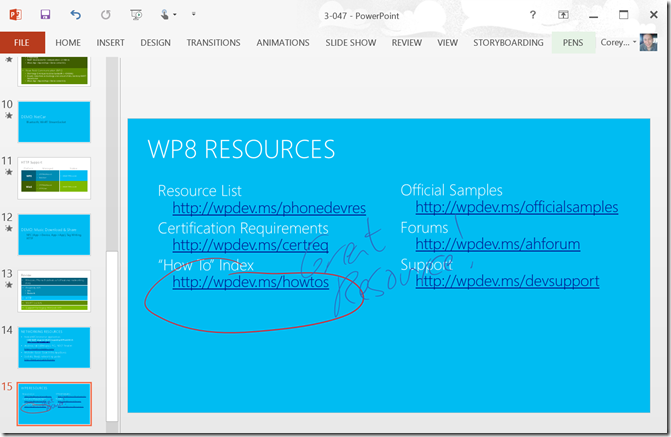Open the TRANSITIONS tab
Viewport: 671px width, 437px height.
tap(213, 43)
